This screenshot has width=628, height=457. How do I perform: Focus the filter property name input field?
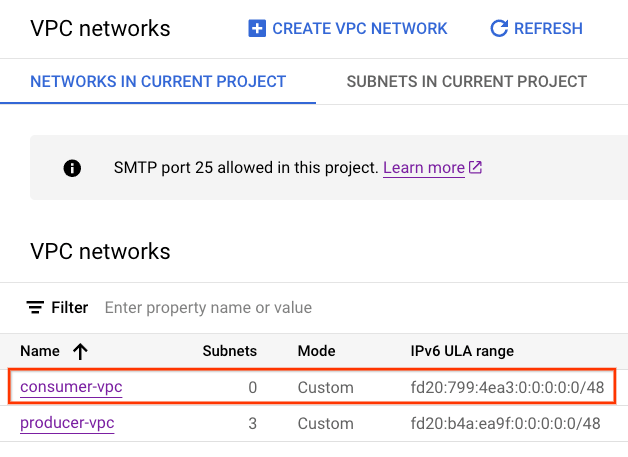coord(300,307)
